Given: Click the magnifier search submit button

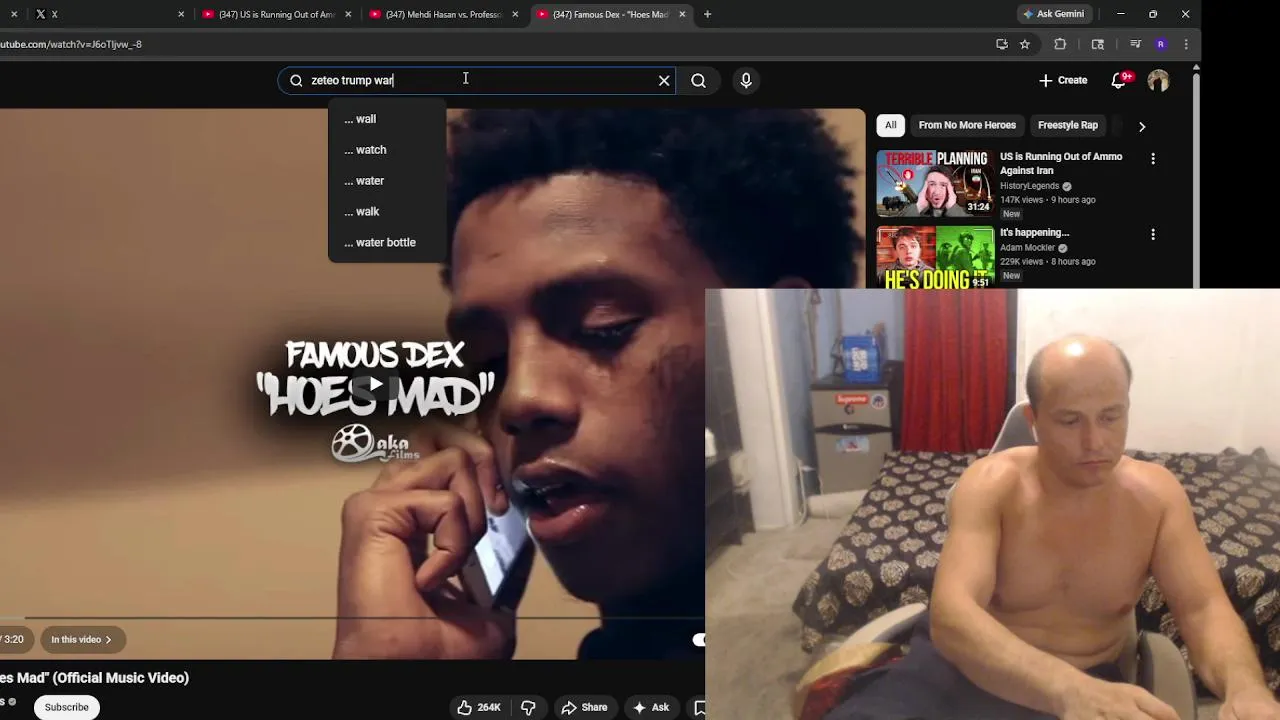Looking at the screenshot, I should click(x=698, y=81).
